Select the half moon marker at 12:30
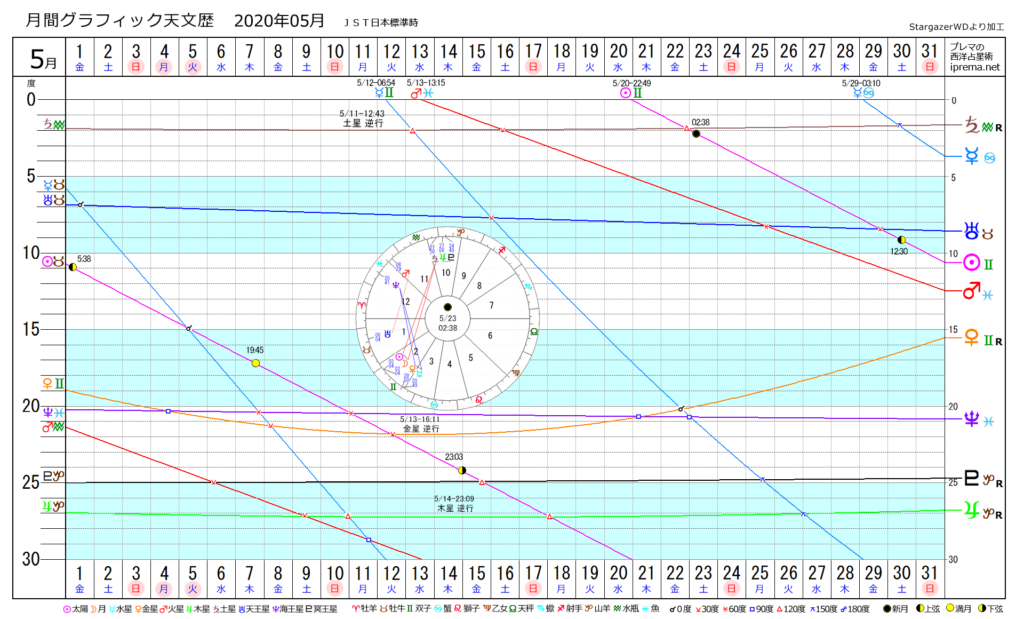Viewport: 1024px width, 619px height. point(902,240)
